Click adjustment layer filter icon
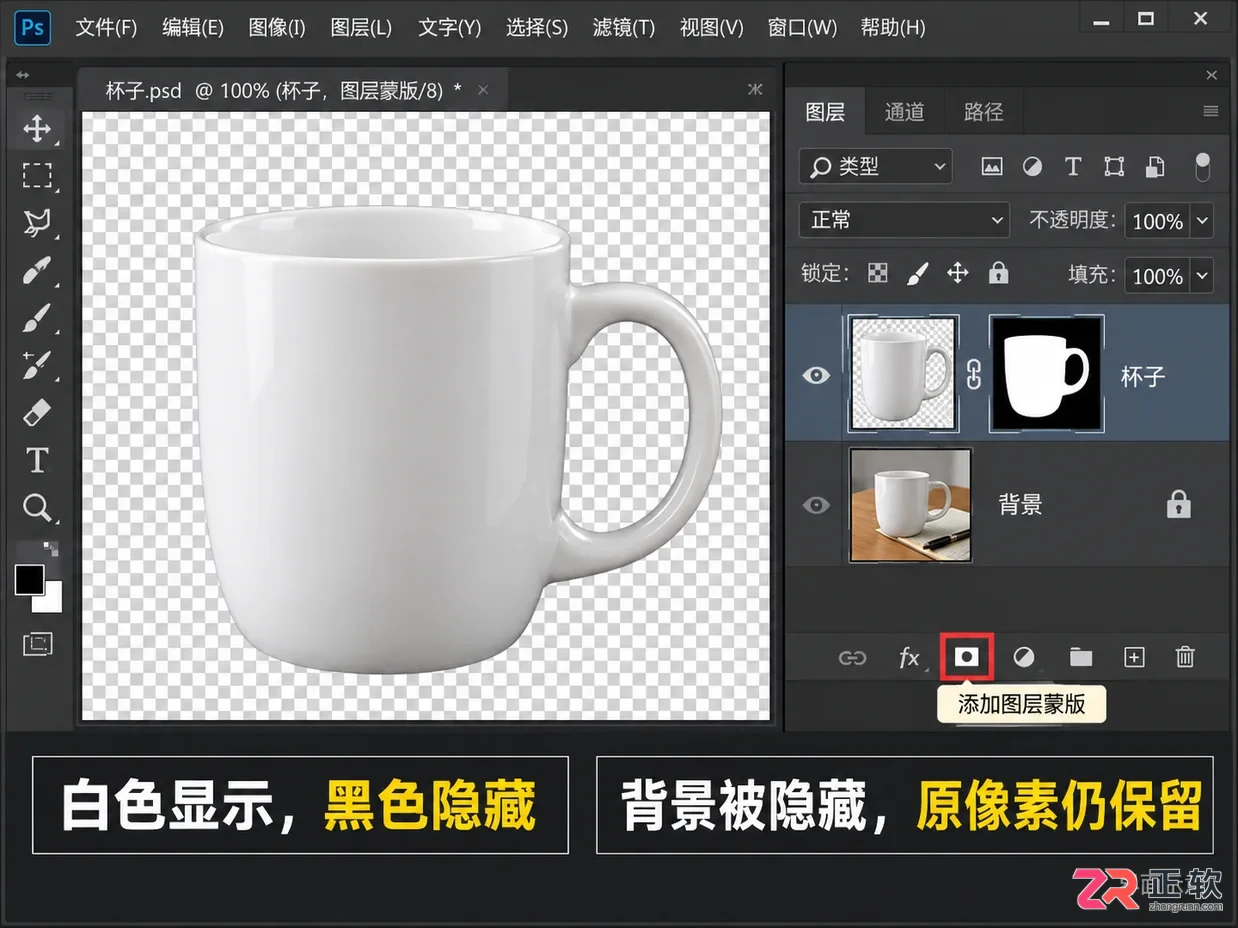 pyautogui.click(x=1032, y=167)
